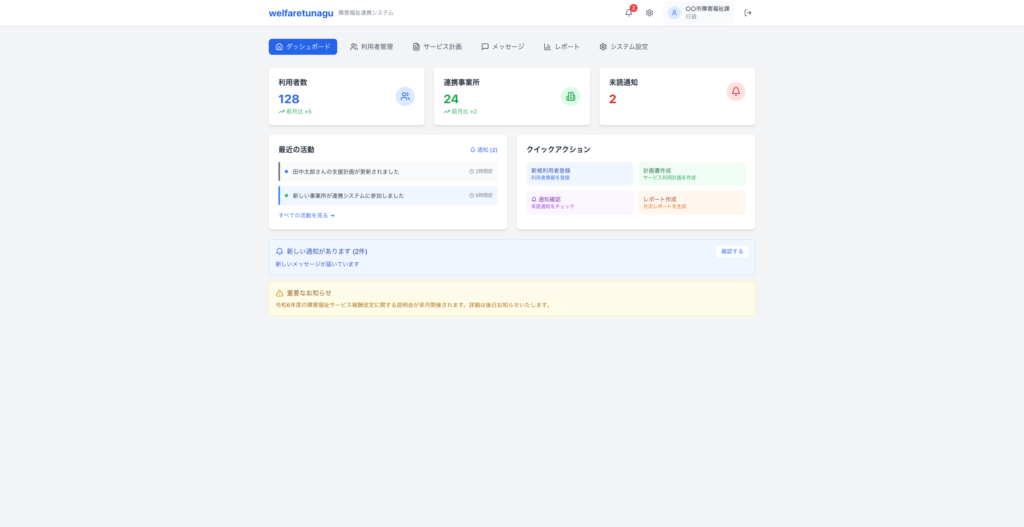Click the red bell icon in 未読通知 card
Viewport: 1024px width, 527px height.
736,91
